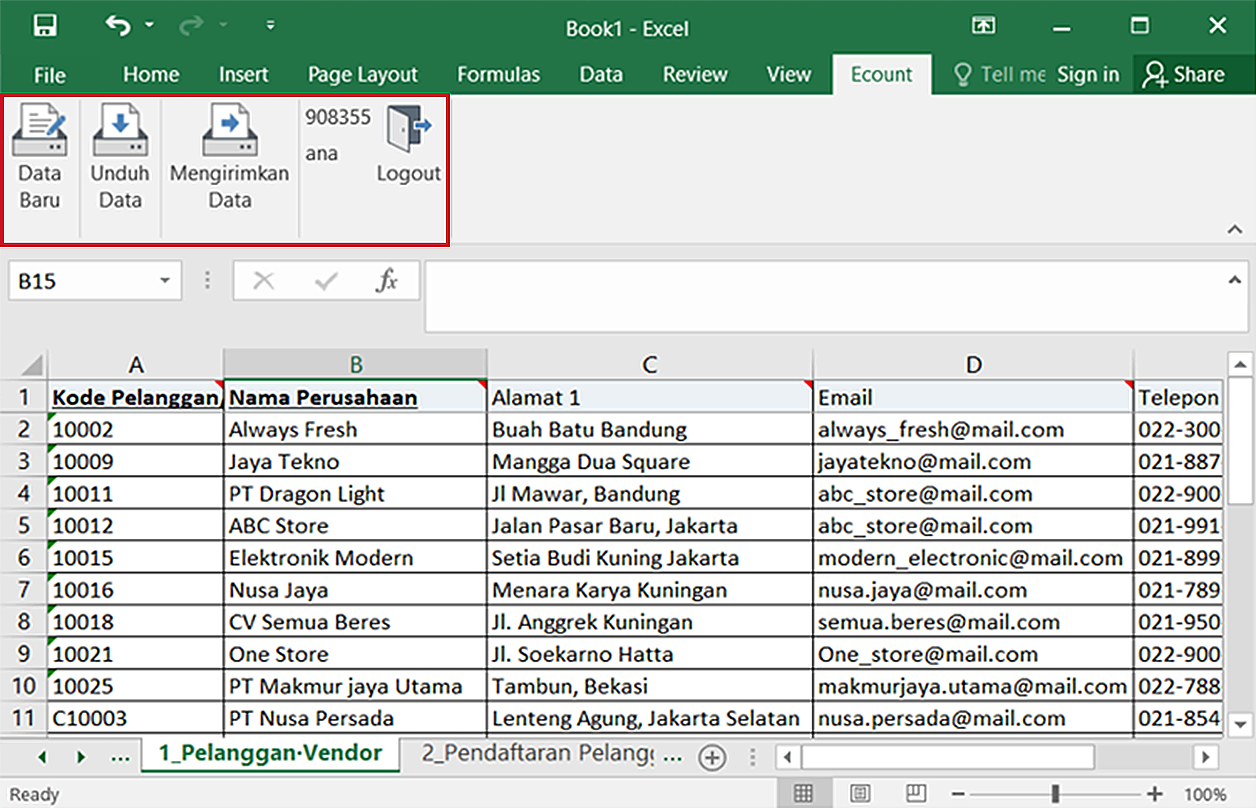The height and width of the screenshot is (808, 1256).
Task: Click the Logout door icon
Action: point(408,132)
